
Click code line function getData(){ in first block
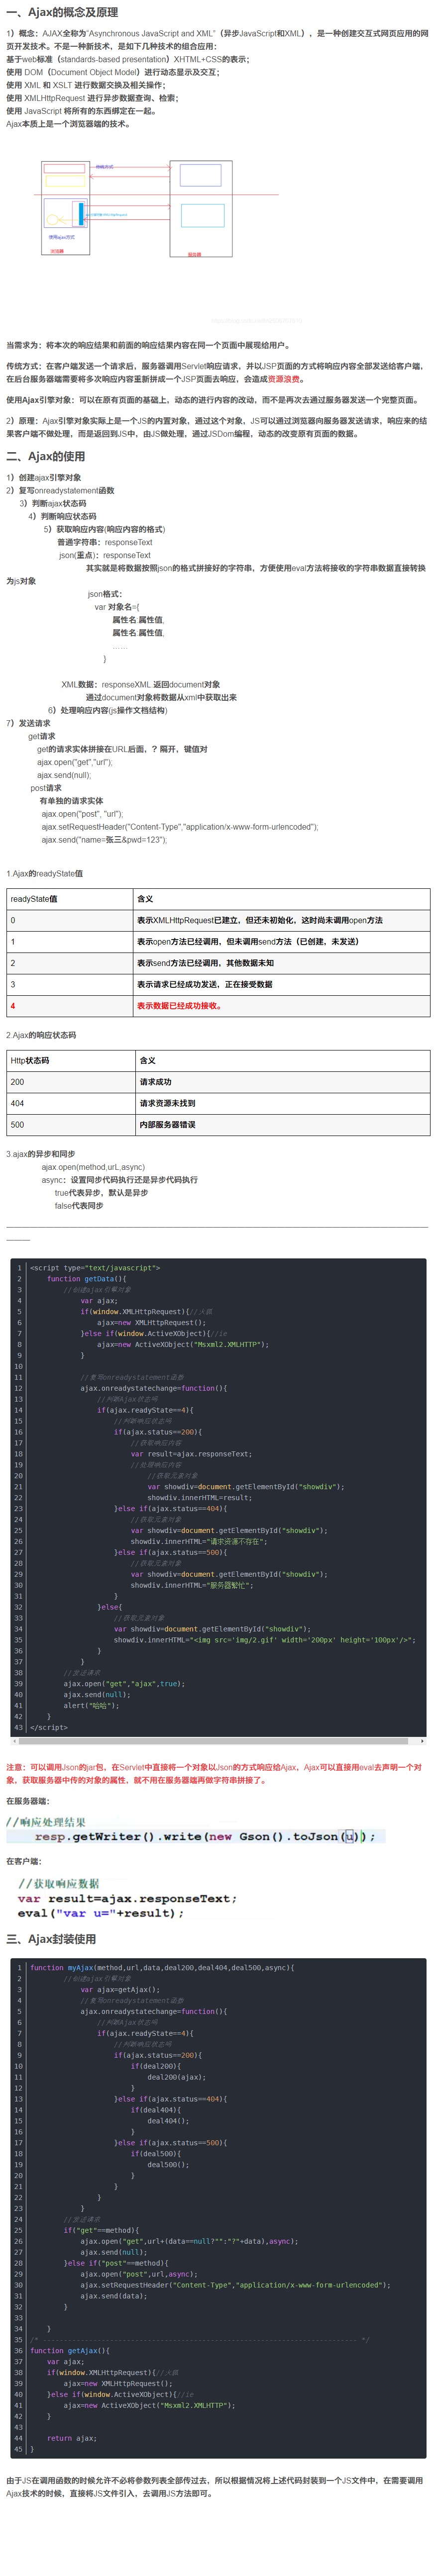[x=87, y=1279]
